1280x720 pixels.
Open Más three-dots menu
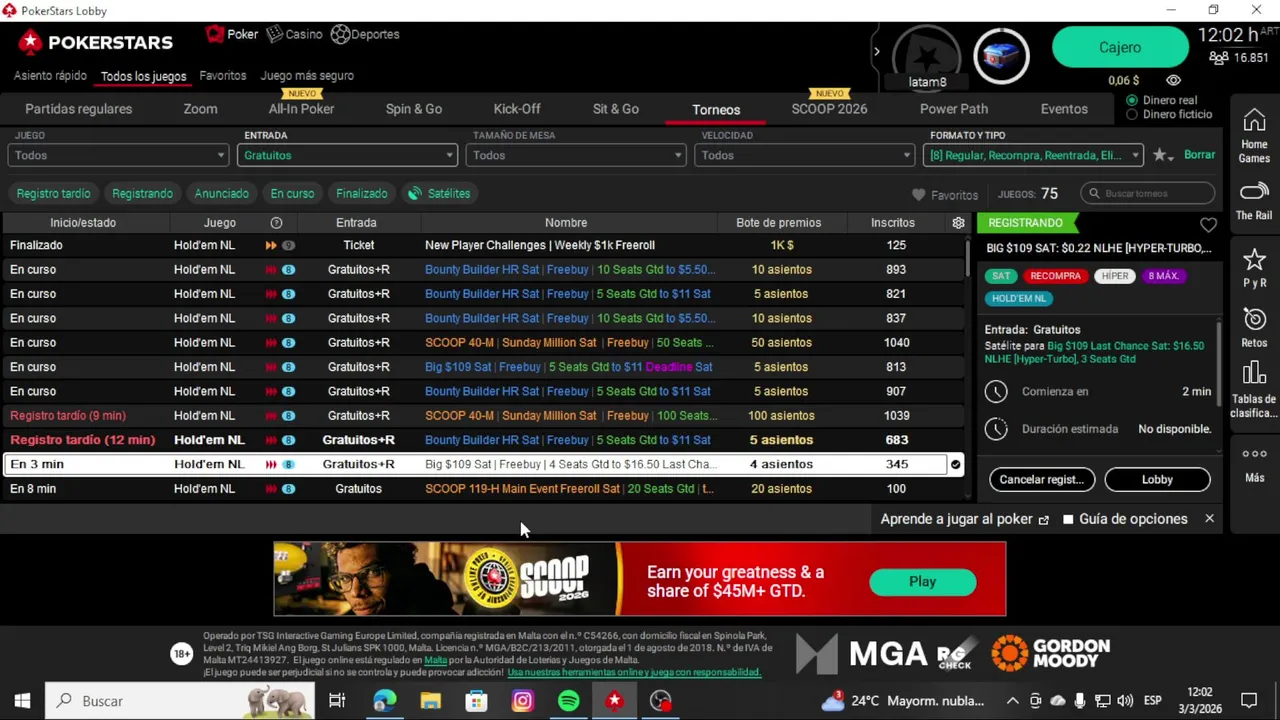click(x=1254, y=454)
